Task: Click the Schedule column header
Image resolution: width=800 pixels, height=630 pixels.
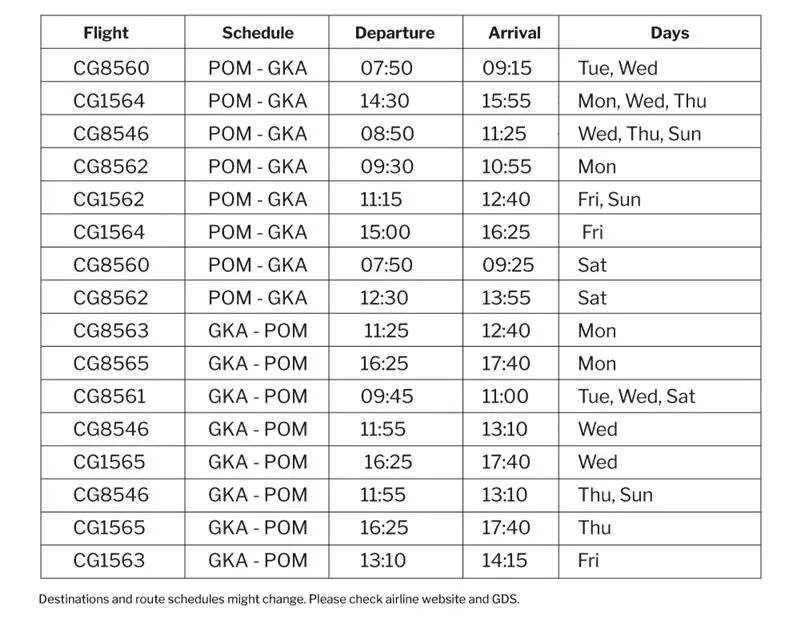Action: pyautogui.click(x=258, y=33)
